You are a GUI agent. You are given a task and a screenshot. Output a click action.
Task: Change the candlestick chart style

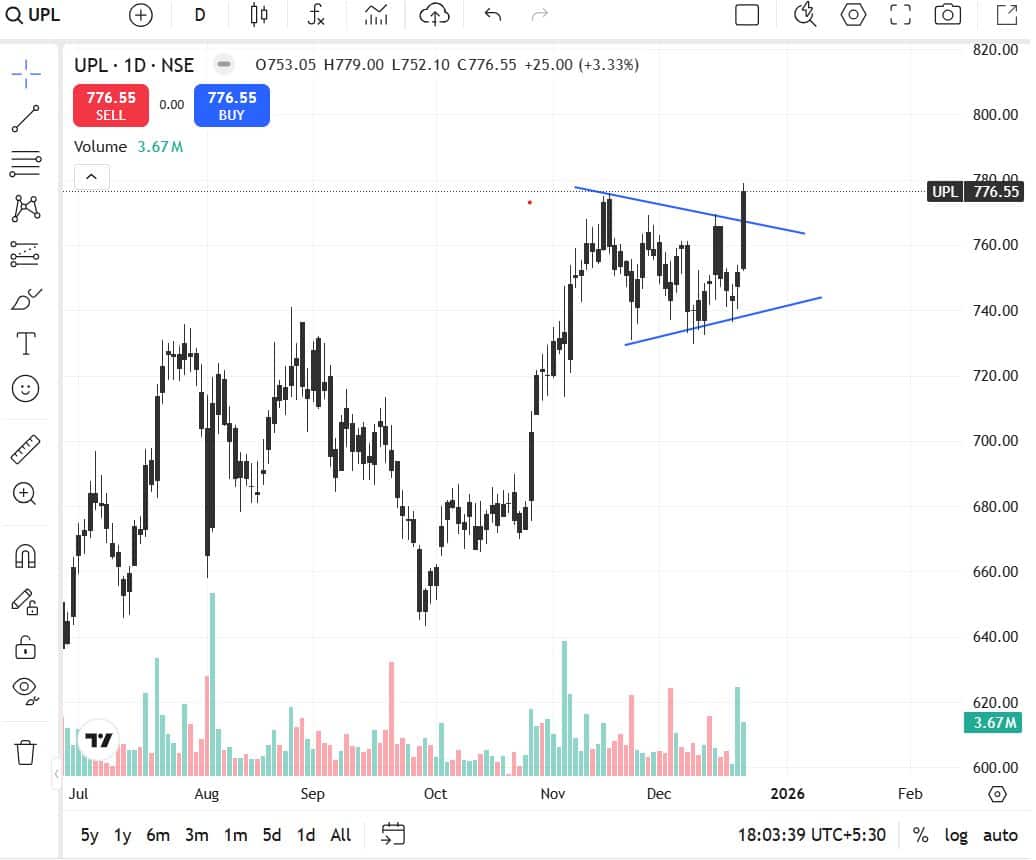259,15
